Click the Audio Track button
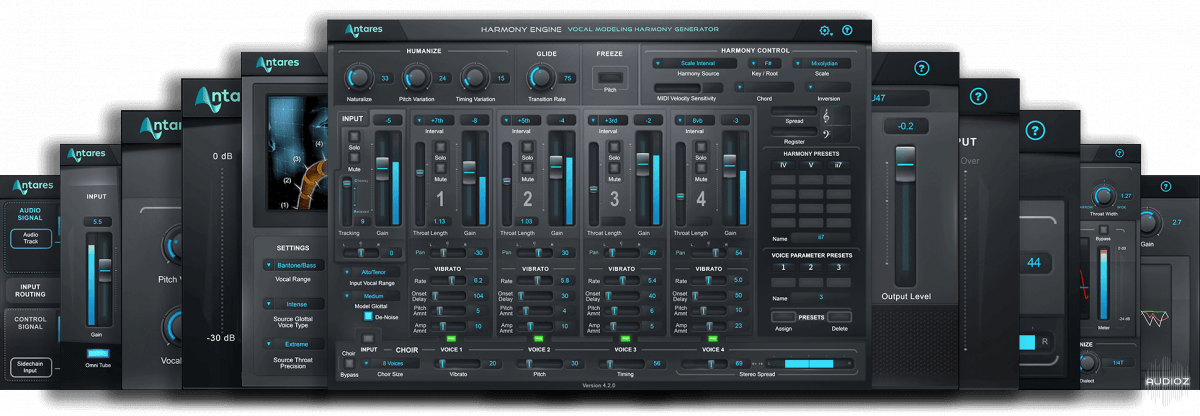 coord(29,238)
